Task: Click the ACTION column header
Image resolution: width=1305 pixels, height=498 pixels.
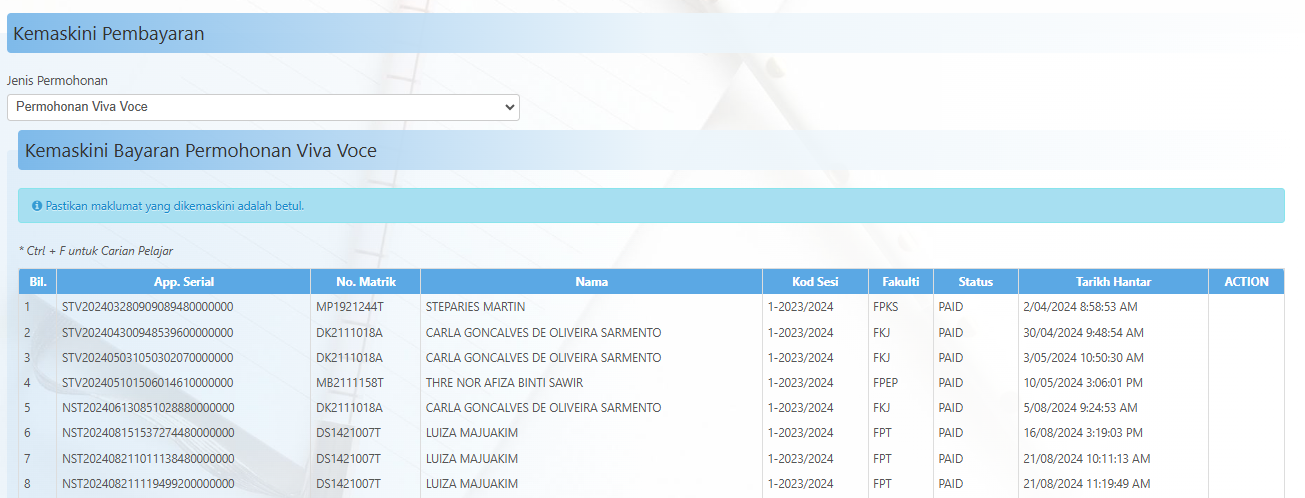Action: [1246, 282]
